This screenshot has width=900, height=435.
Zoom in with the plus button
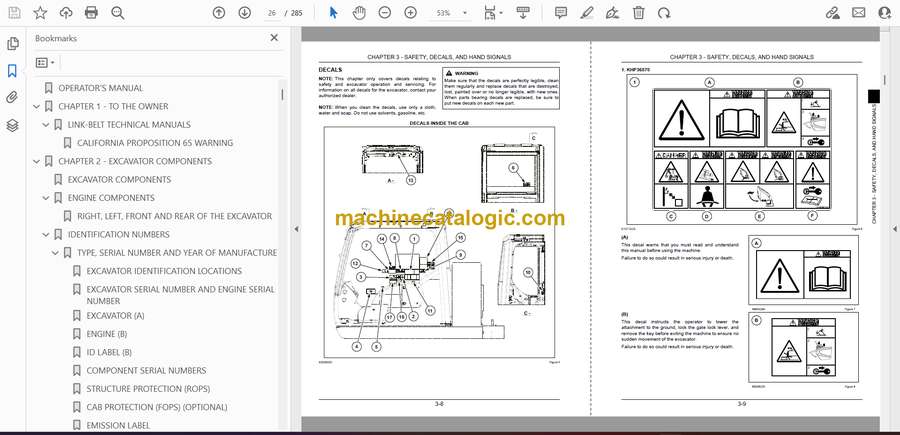pos(410,13)
